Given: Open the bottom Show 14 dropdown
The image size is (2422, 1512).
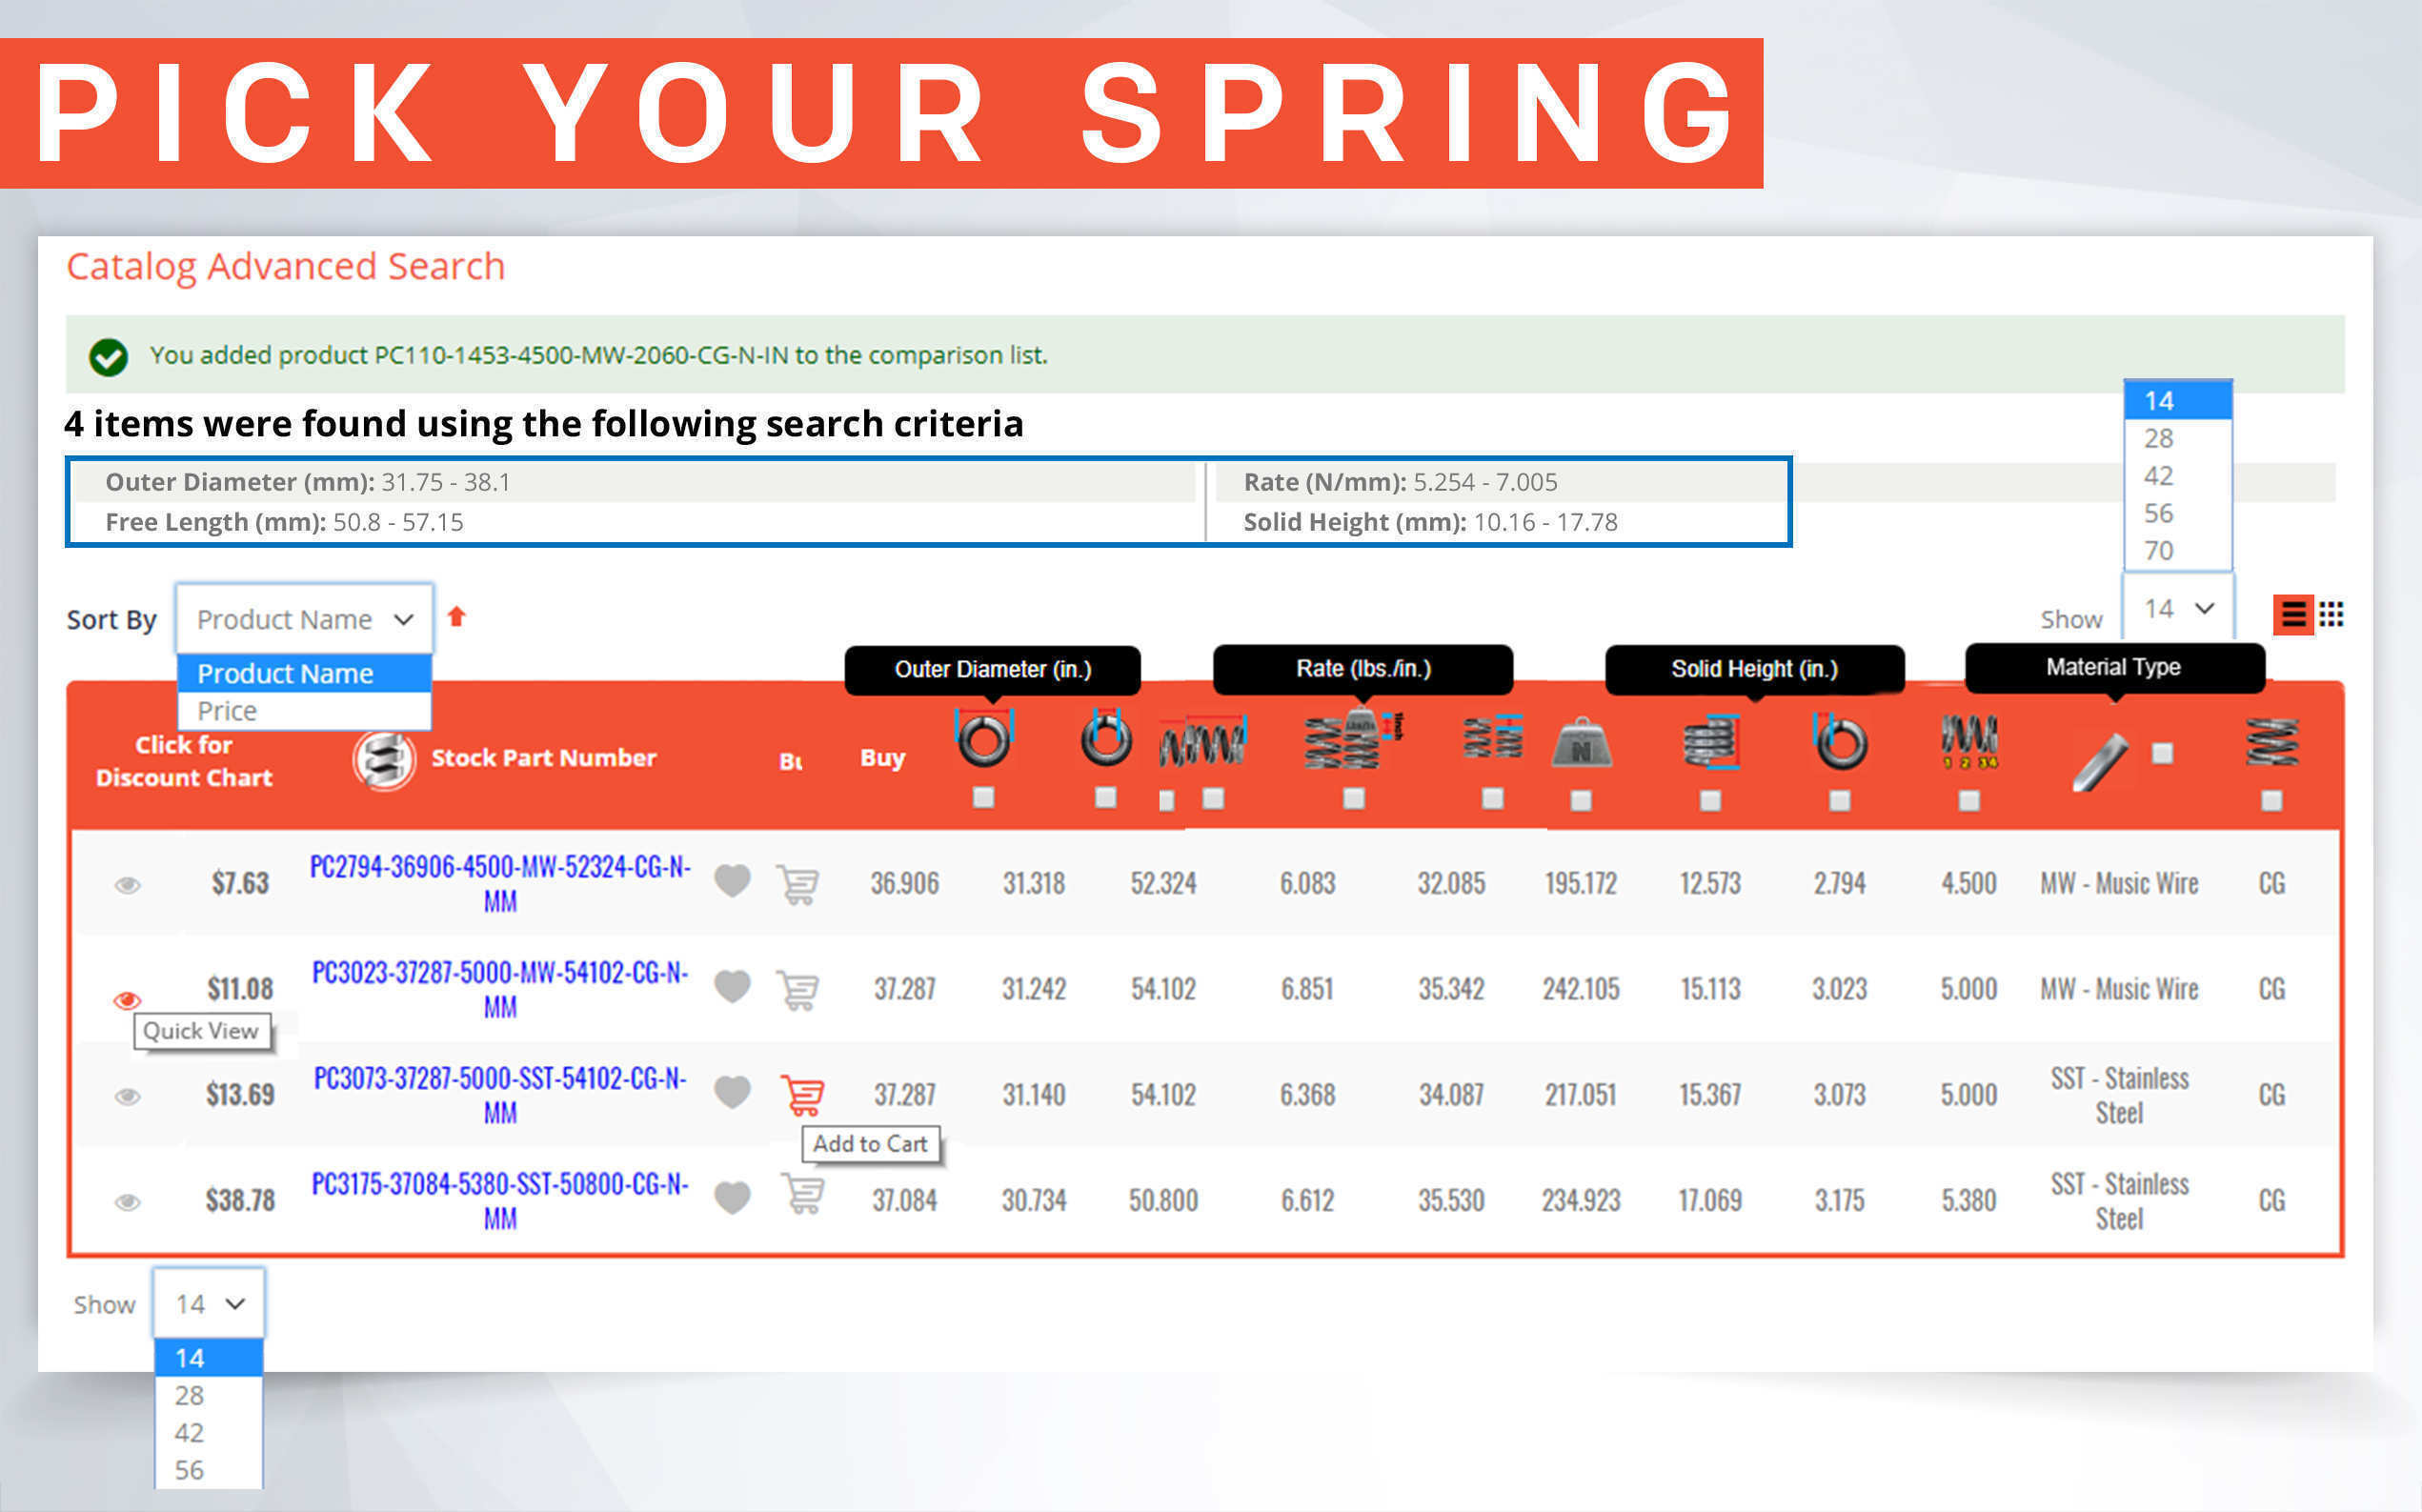Looking at the screenshot, I should (209, 1303).
